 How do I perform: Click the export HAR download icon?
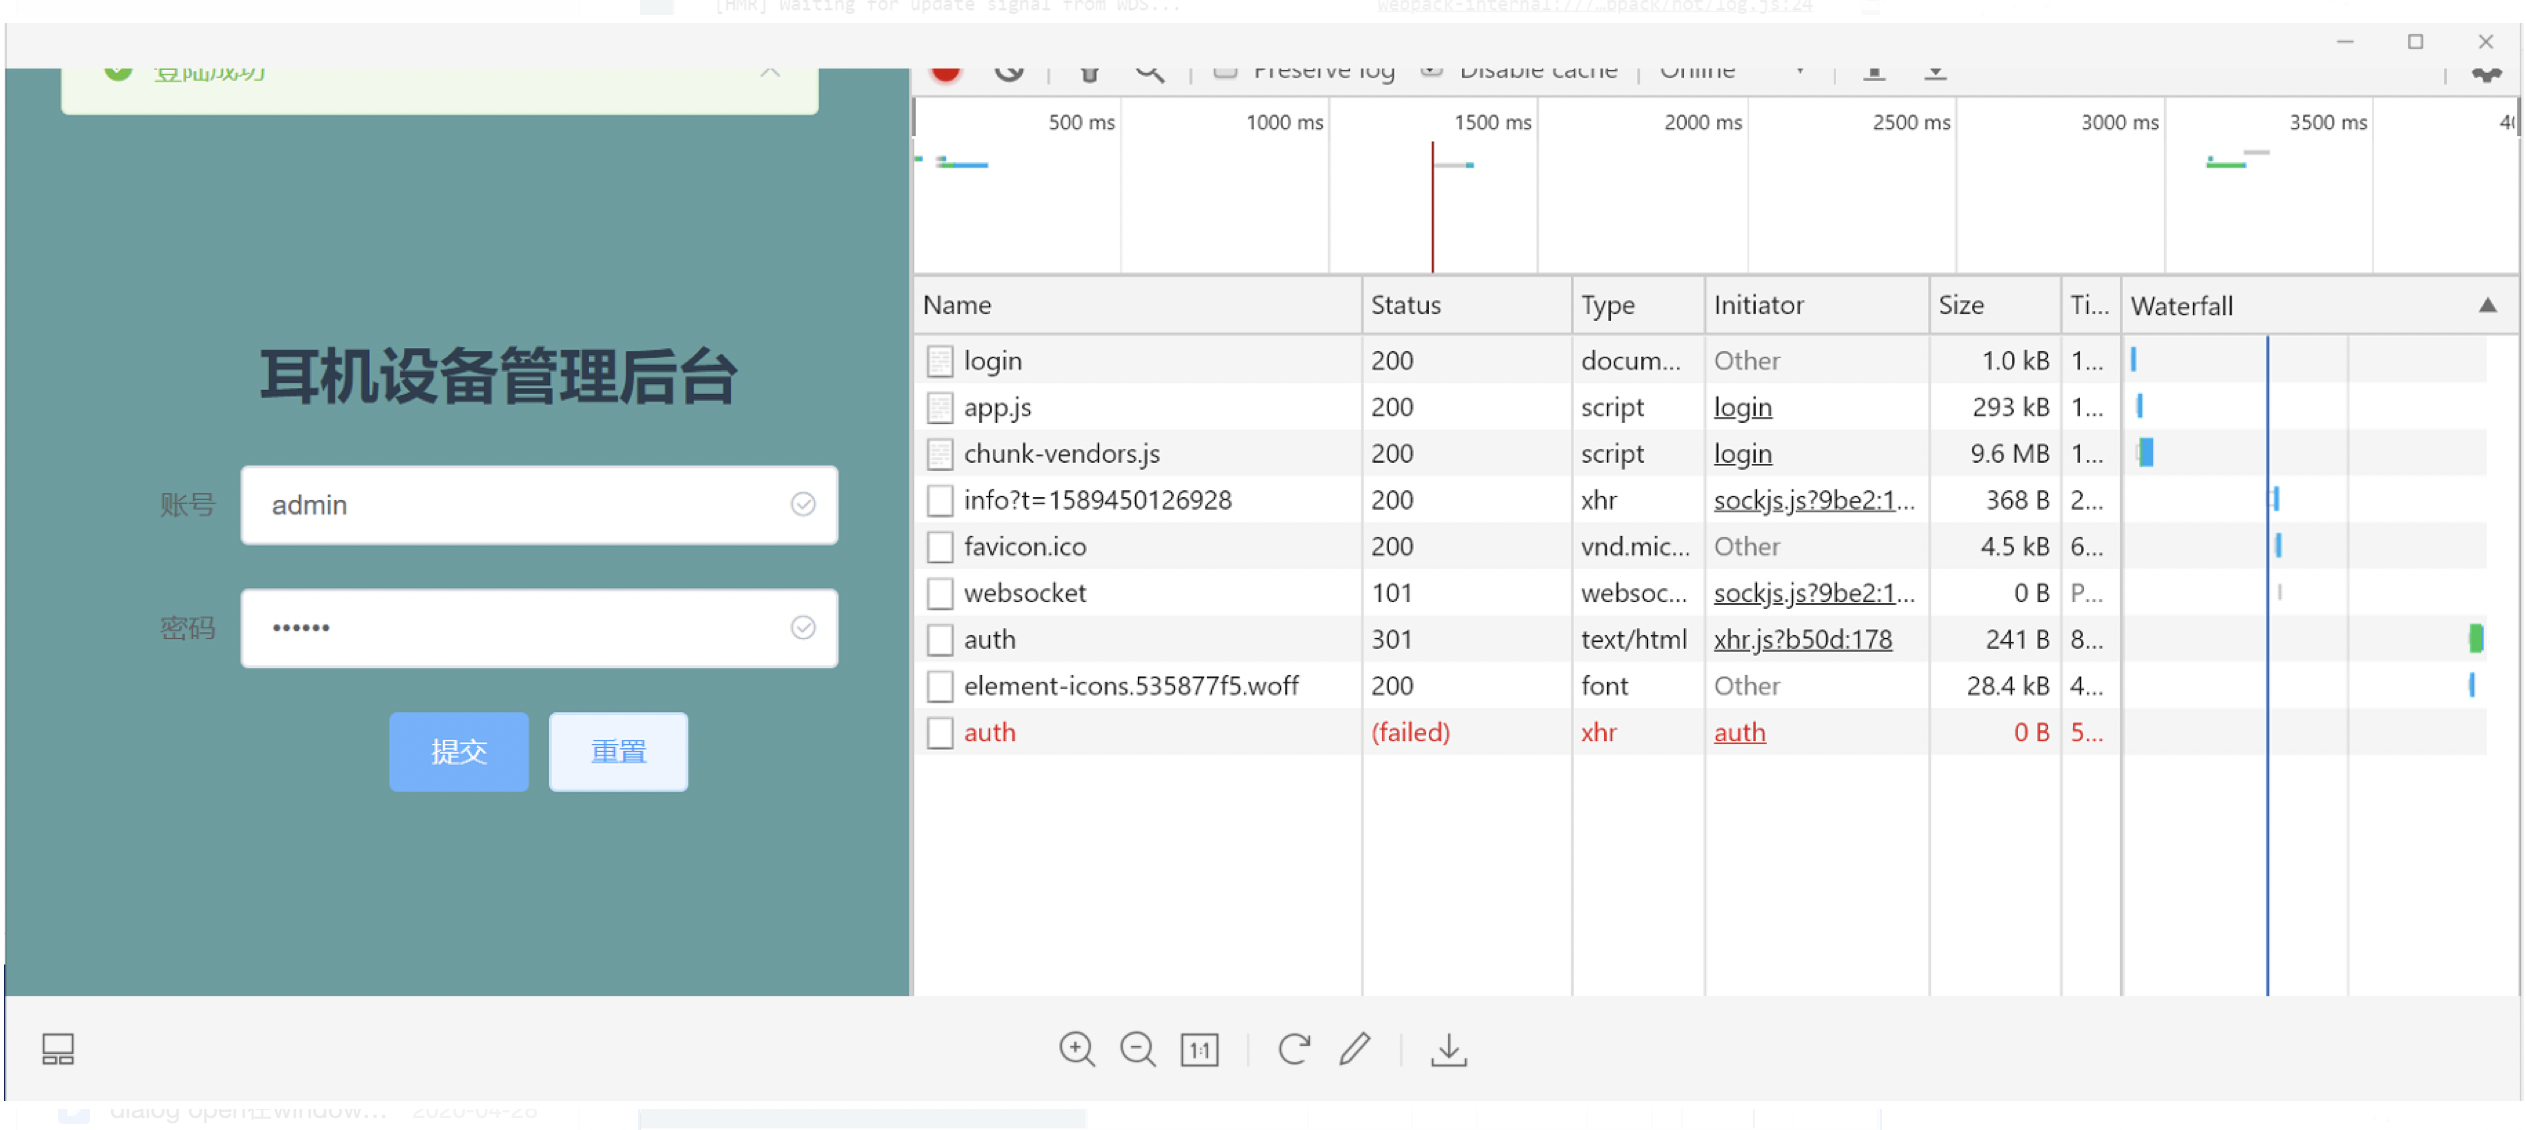1935,73
